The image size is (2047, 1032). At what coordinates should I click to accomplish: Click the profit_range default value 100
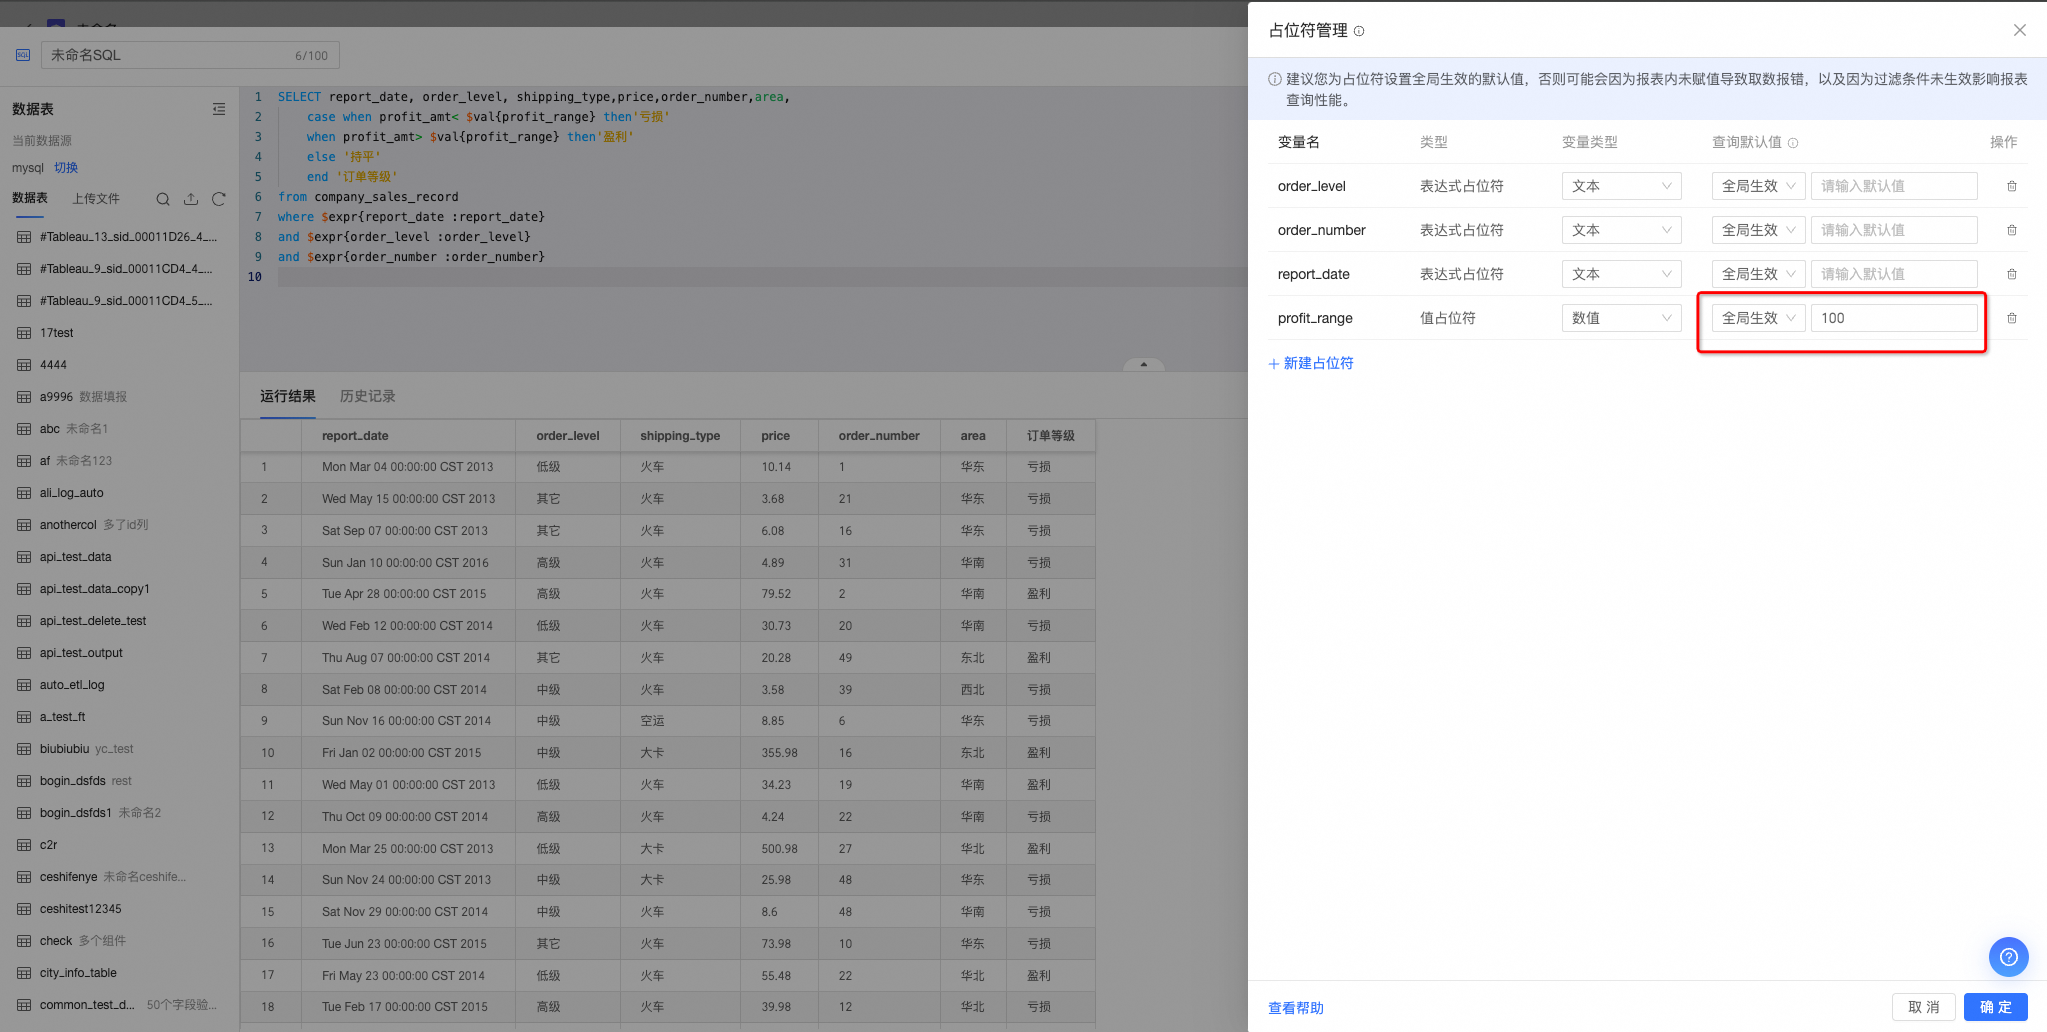tap(1894, 318)
